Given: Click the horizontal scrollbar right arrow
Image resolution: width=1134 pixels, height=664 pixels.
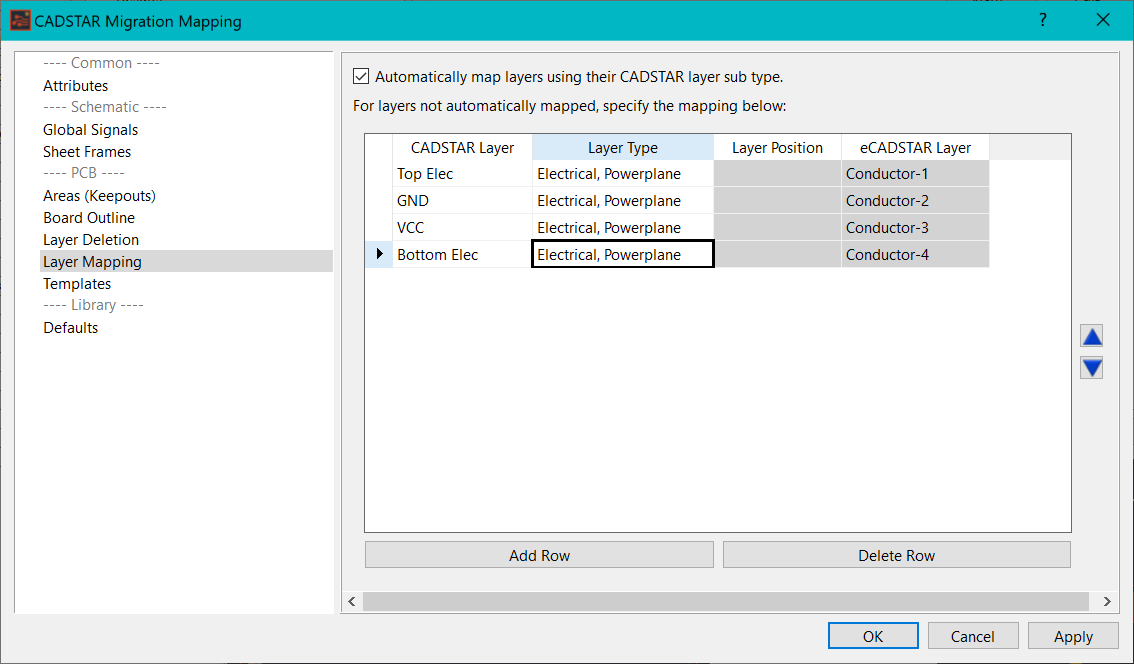Looking at the screenshot, I should click(1107, 601).
